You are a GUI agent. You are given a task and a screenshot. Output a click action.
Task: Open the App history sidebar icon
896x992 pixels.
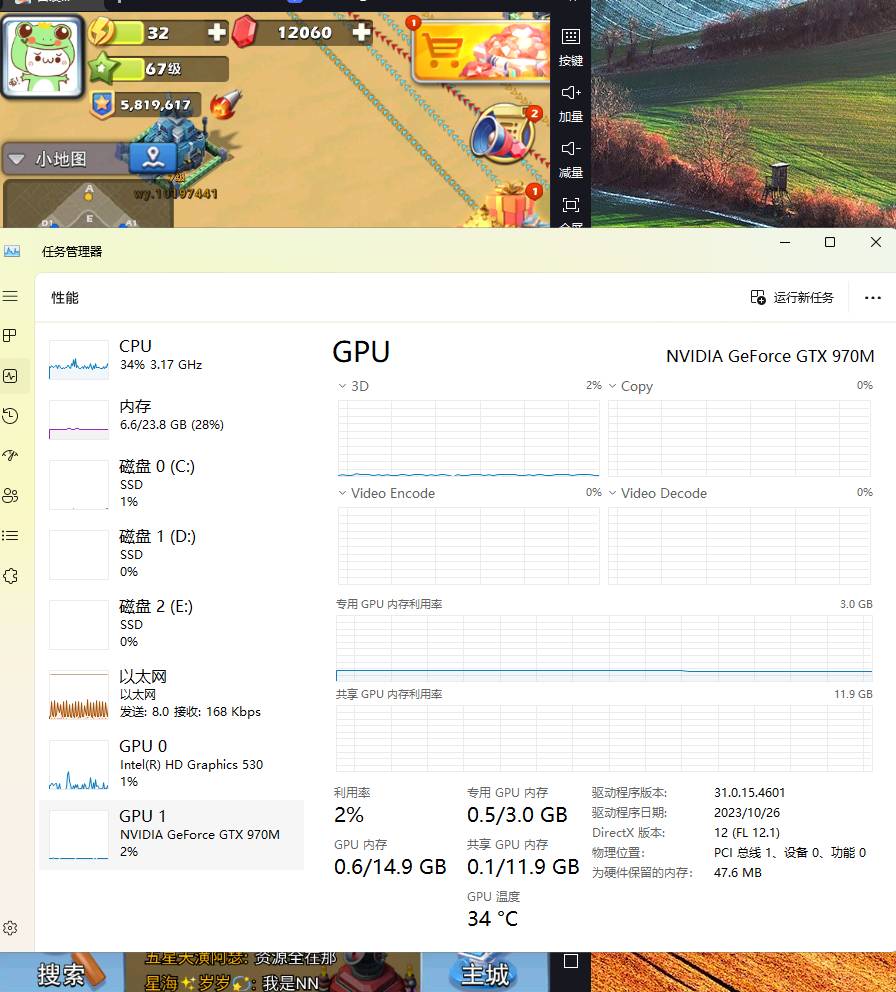click(10, 416)
